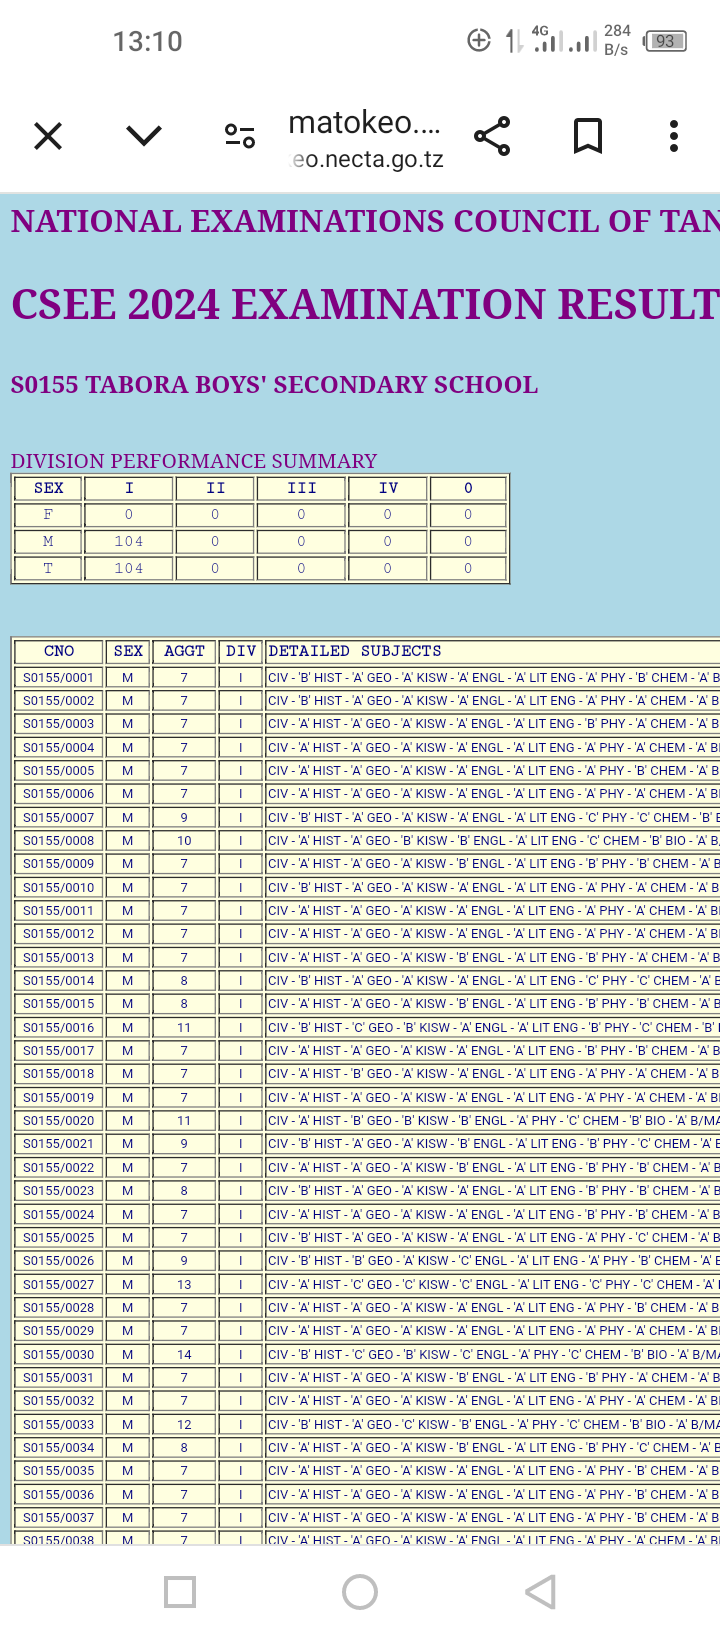
Task: Tap the matokeo.necta.go.tz address bar
Action: 365,140
